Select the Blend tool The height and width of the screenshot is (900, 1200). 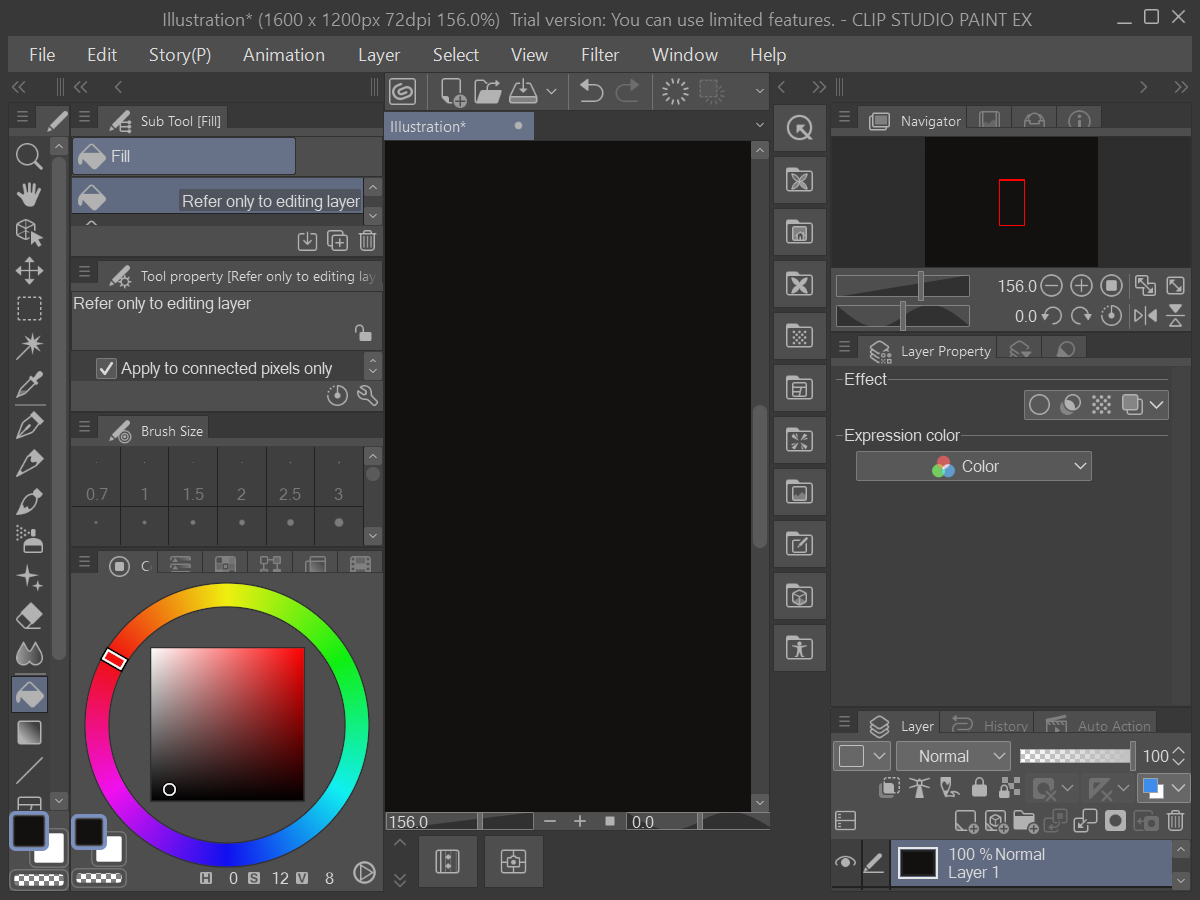click(29, 654)
